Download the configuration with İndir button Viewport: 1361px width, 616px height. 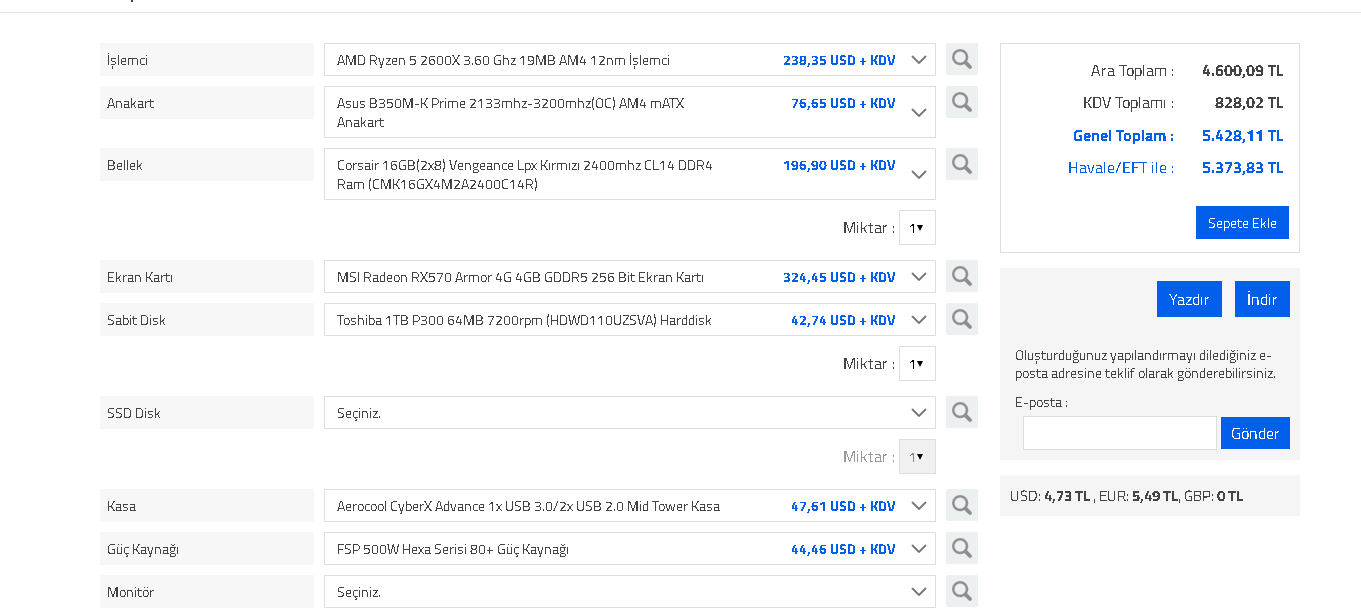point(1262,299)
